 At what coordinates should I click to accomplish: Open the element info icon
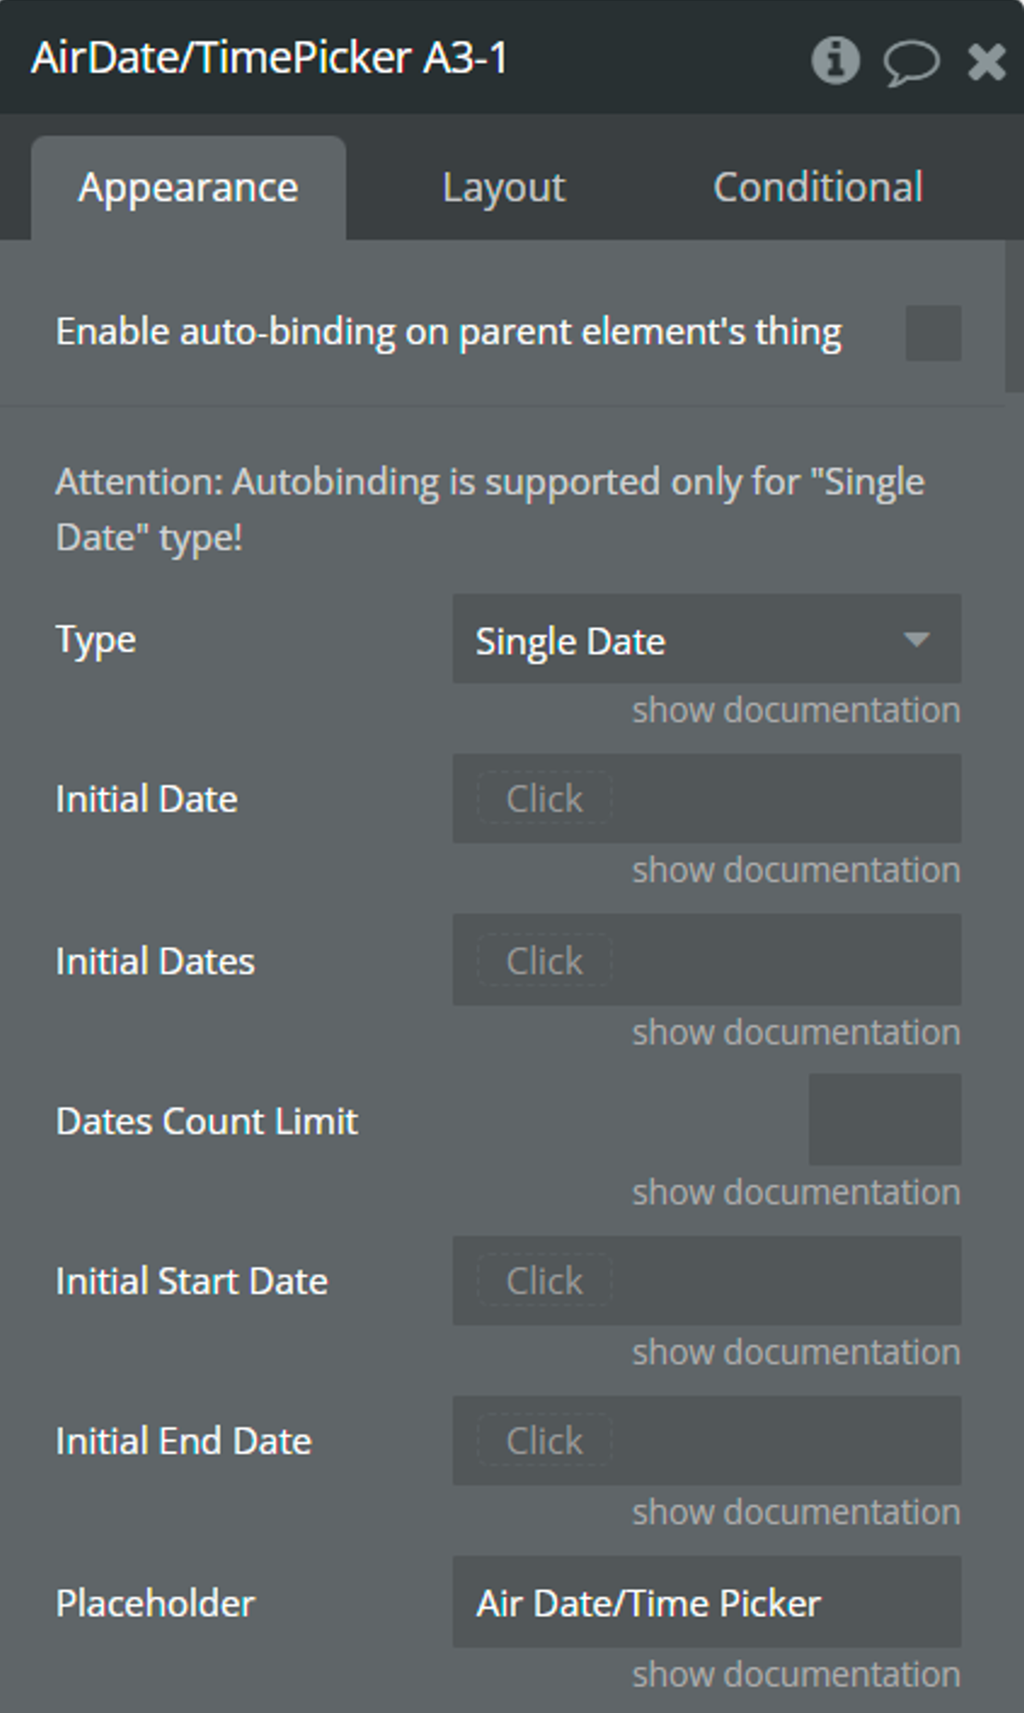pos(835,60)
